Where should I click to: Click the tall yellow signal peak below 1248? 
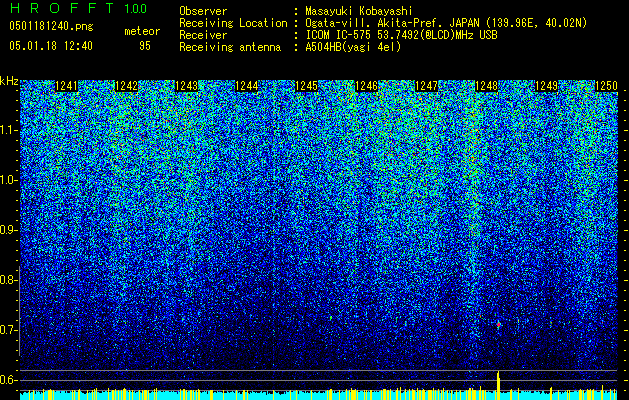tap(498, 385)
